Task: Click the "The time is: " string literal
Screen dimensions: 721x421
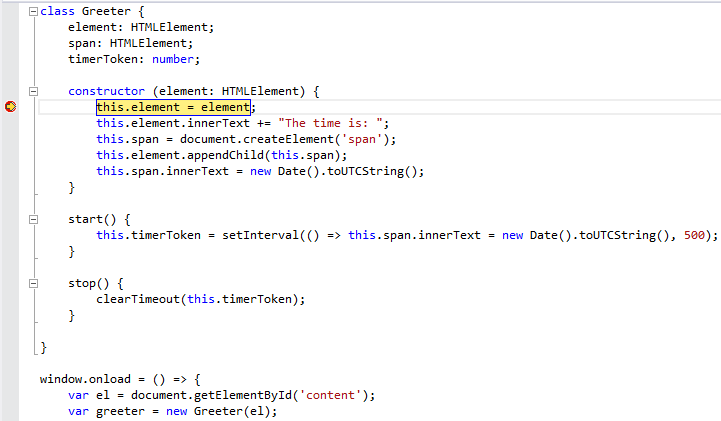Action: coord(330,123)
